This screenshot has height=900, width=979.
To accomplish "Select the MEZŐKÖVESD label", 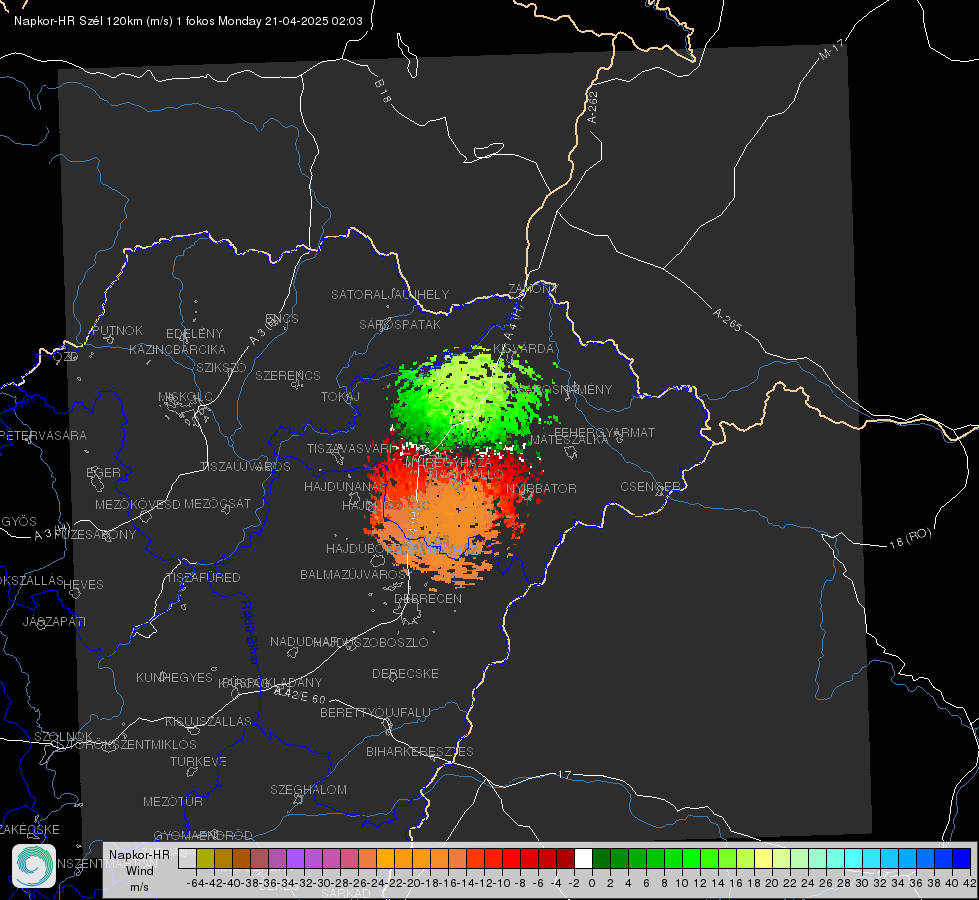I will [138, 505].
